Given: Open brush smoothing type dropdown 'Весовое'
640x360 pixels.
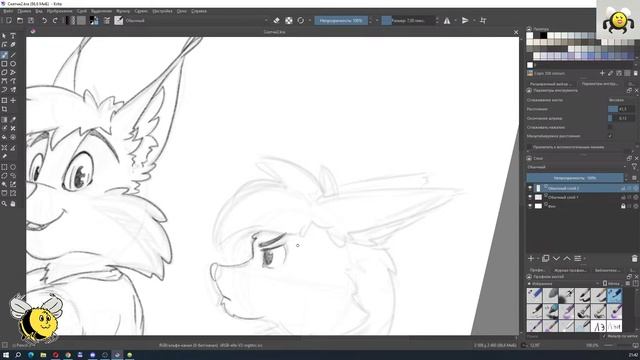Looking at the screenshot, I should 621,100.
